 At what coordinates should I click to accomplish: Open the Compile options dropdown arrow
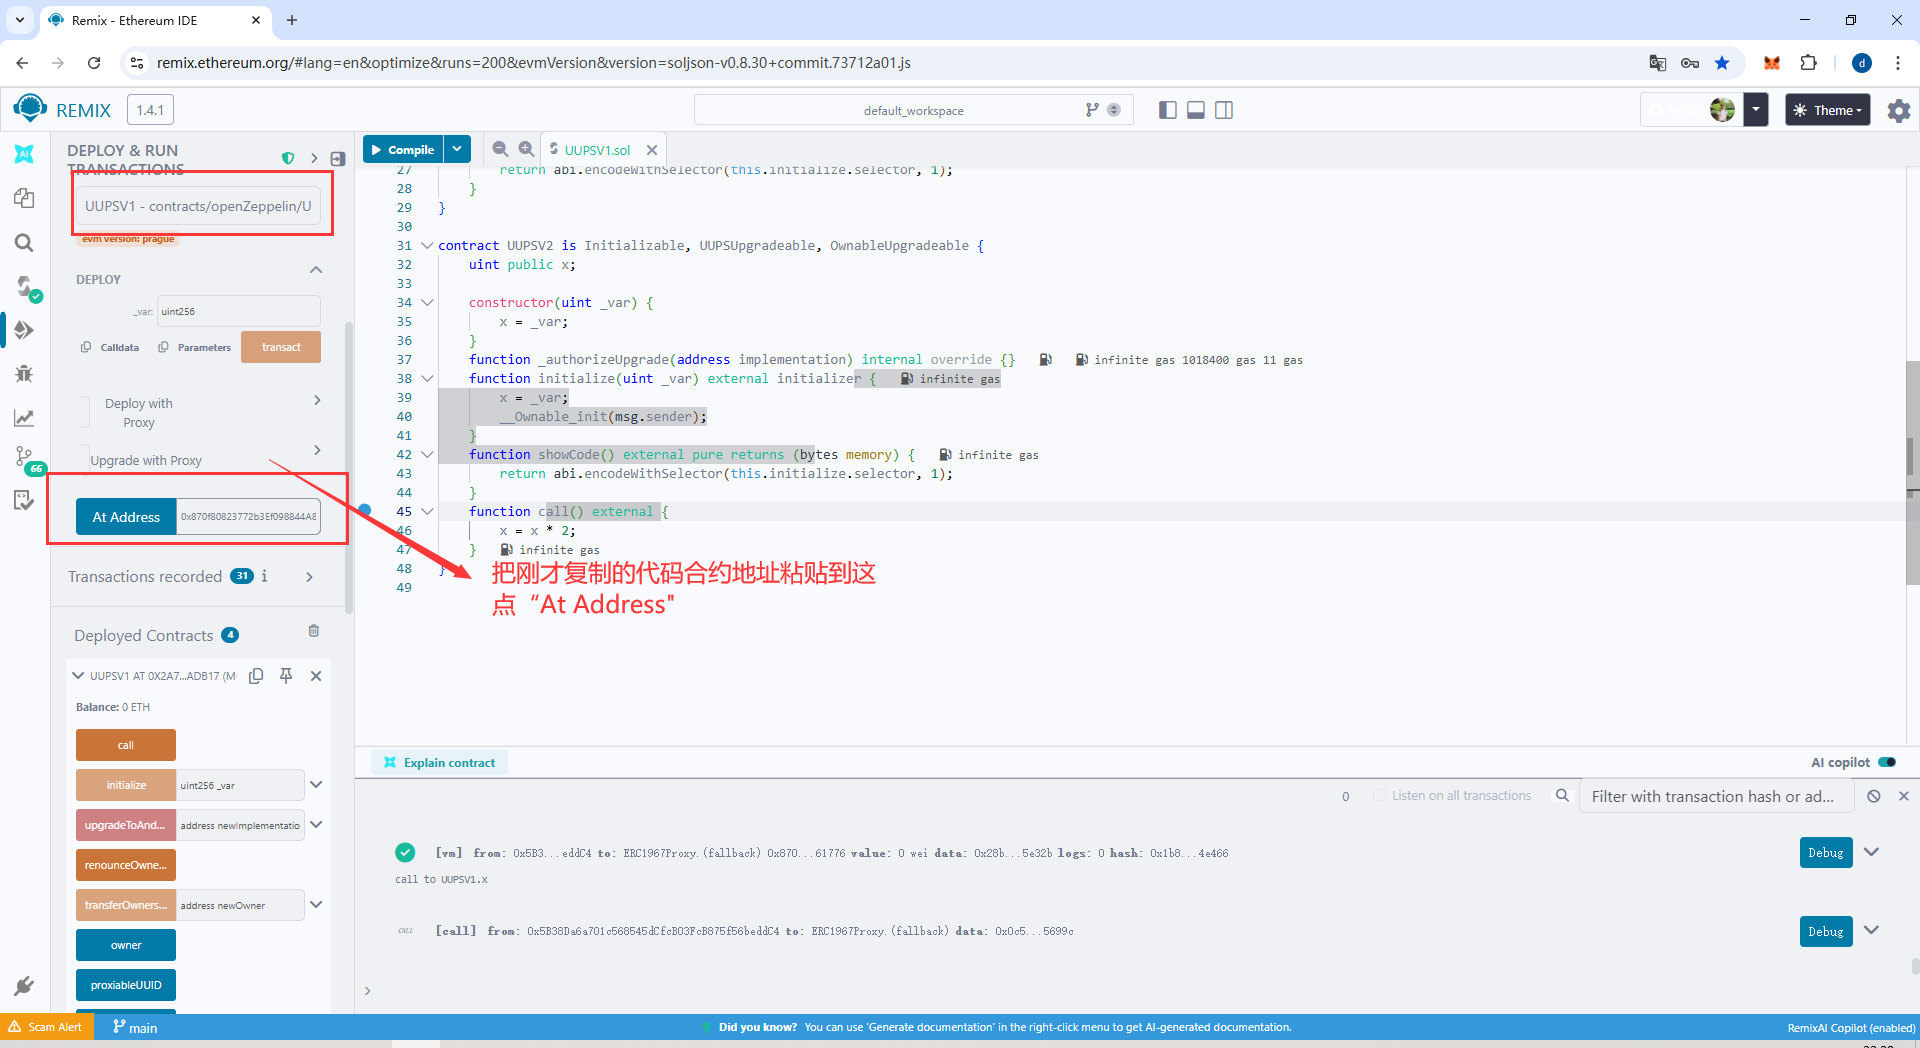pyautogui.click(x=457, y=149)
